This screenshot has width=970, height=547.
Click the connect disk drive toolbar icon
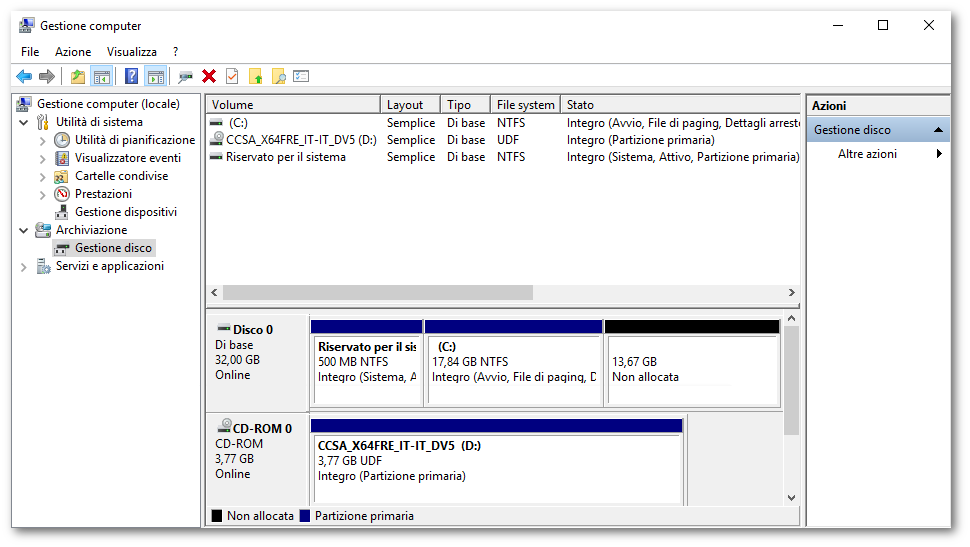(x=185, y=76)
